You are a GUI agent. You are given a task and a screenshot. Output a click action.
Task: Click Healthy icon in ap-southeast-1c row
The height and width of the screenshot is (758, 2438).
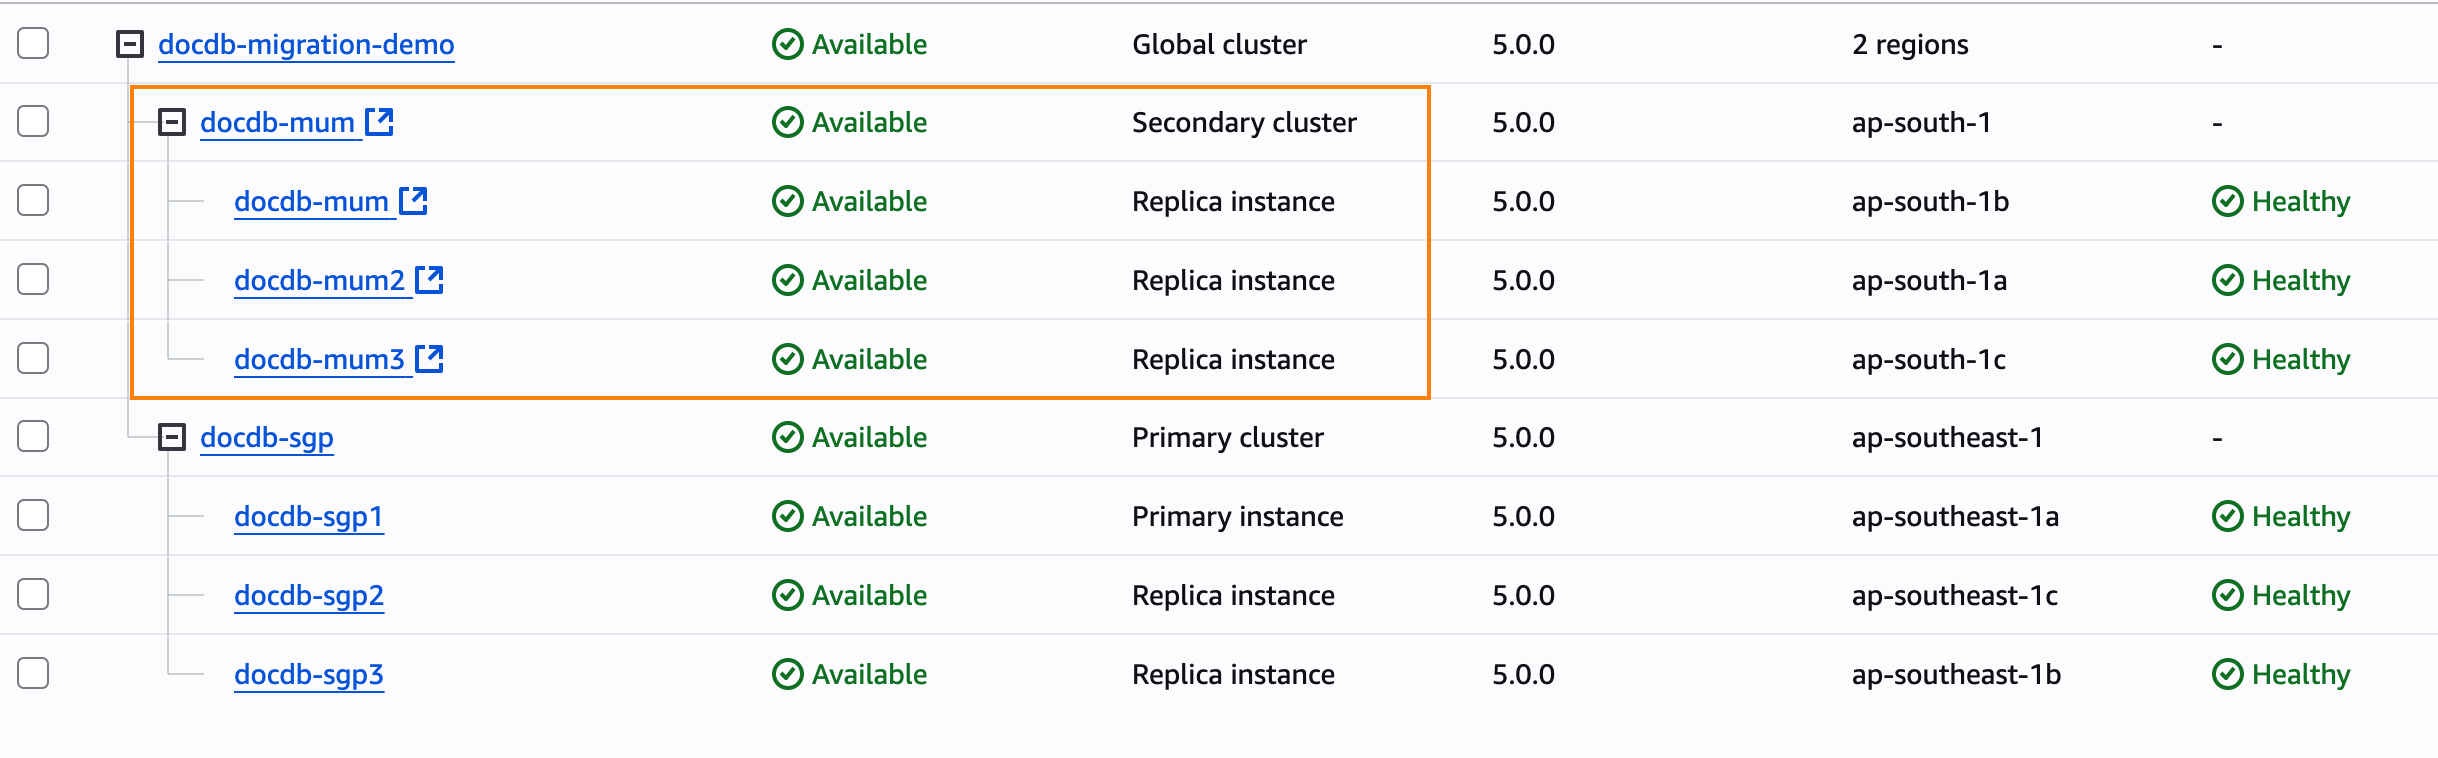coord(2227,595)
